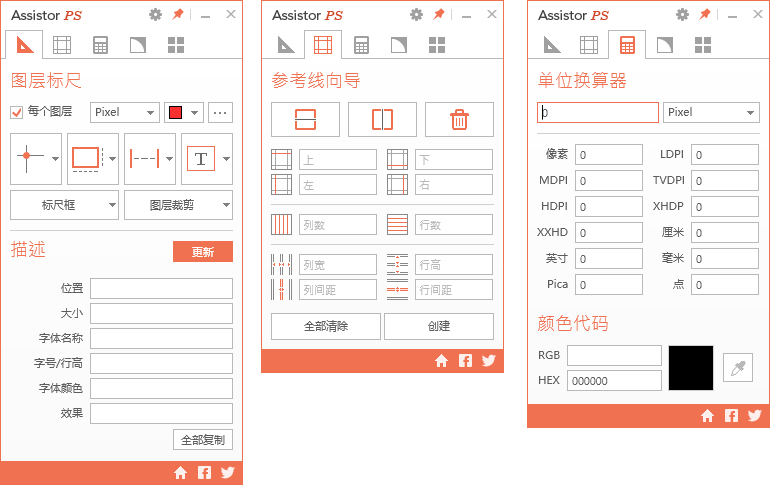The width and height of the screenshot is (770, 485).
Task: Click top margin guide icon
Action: pyautogui.click(x=281, y=160)
